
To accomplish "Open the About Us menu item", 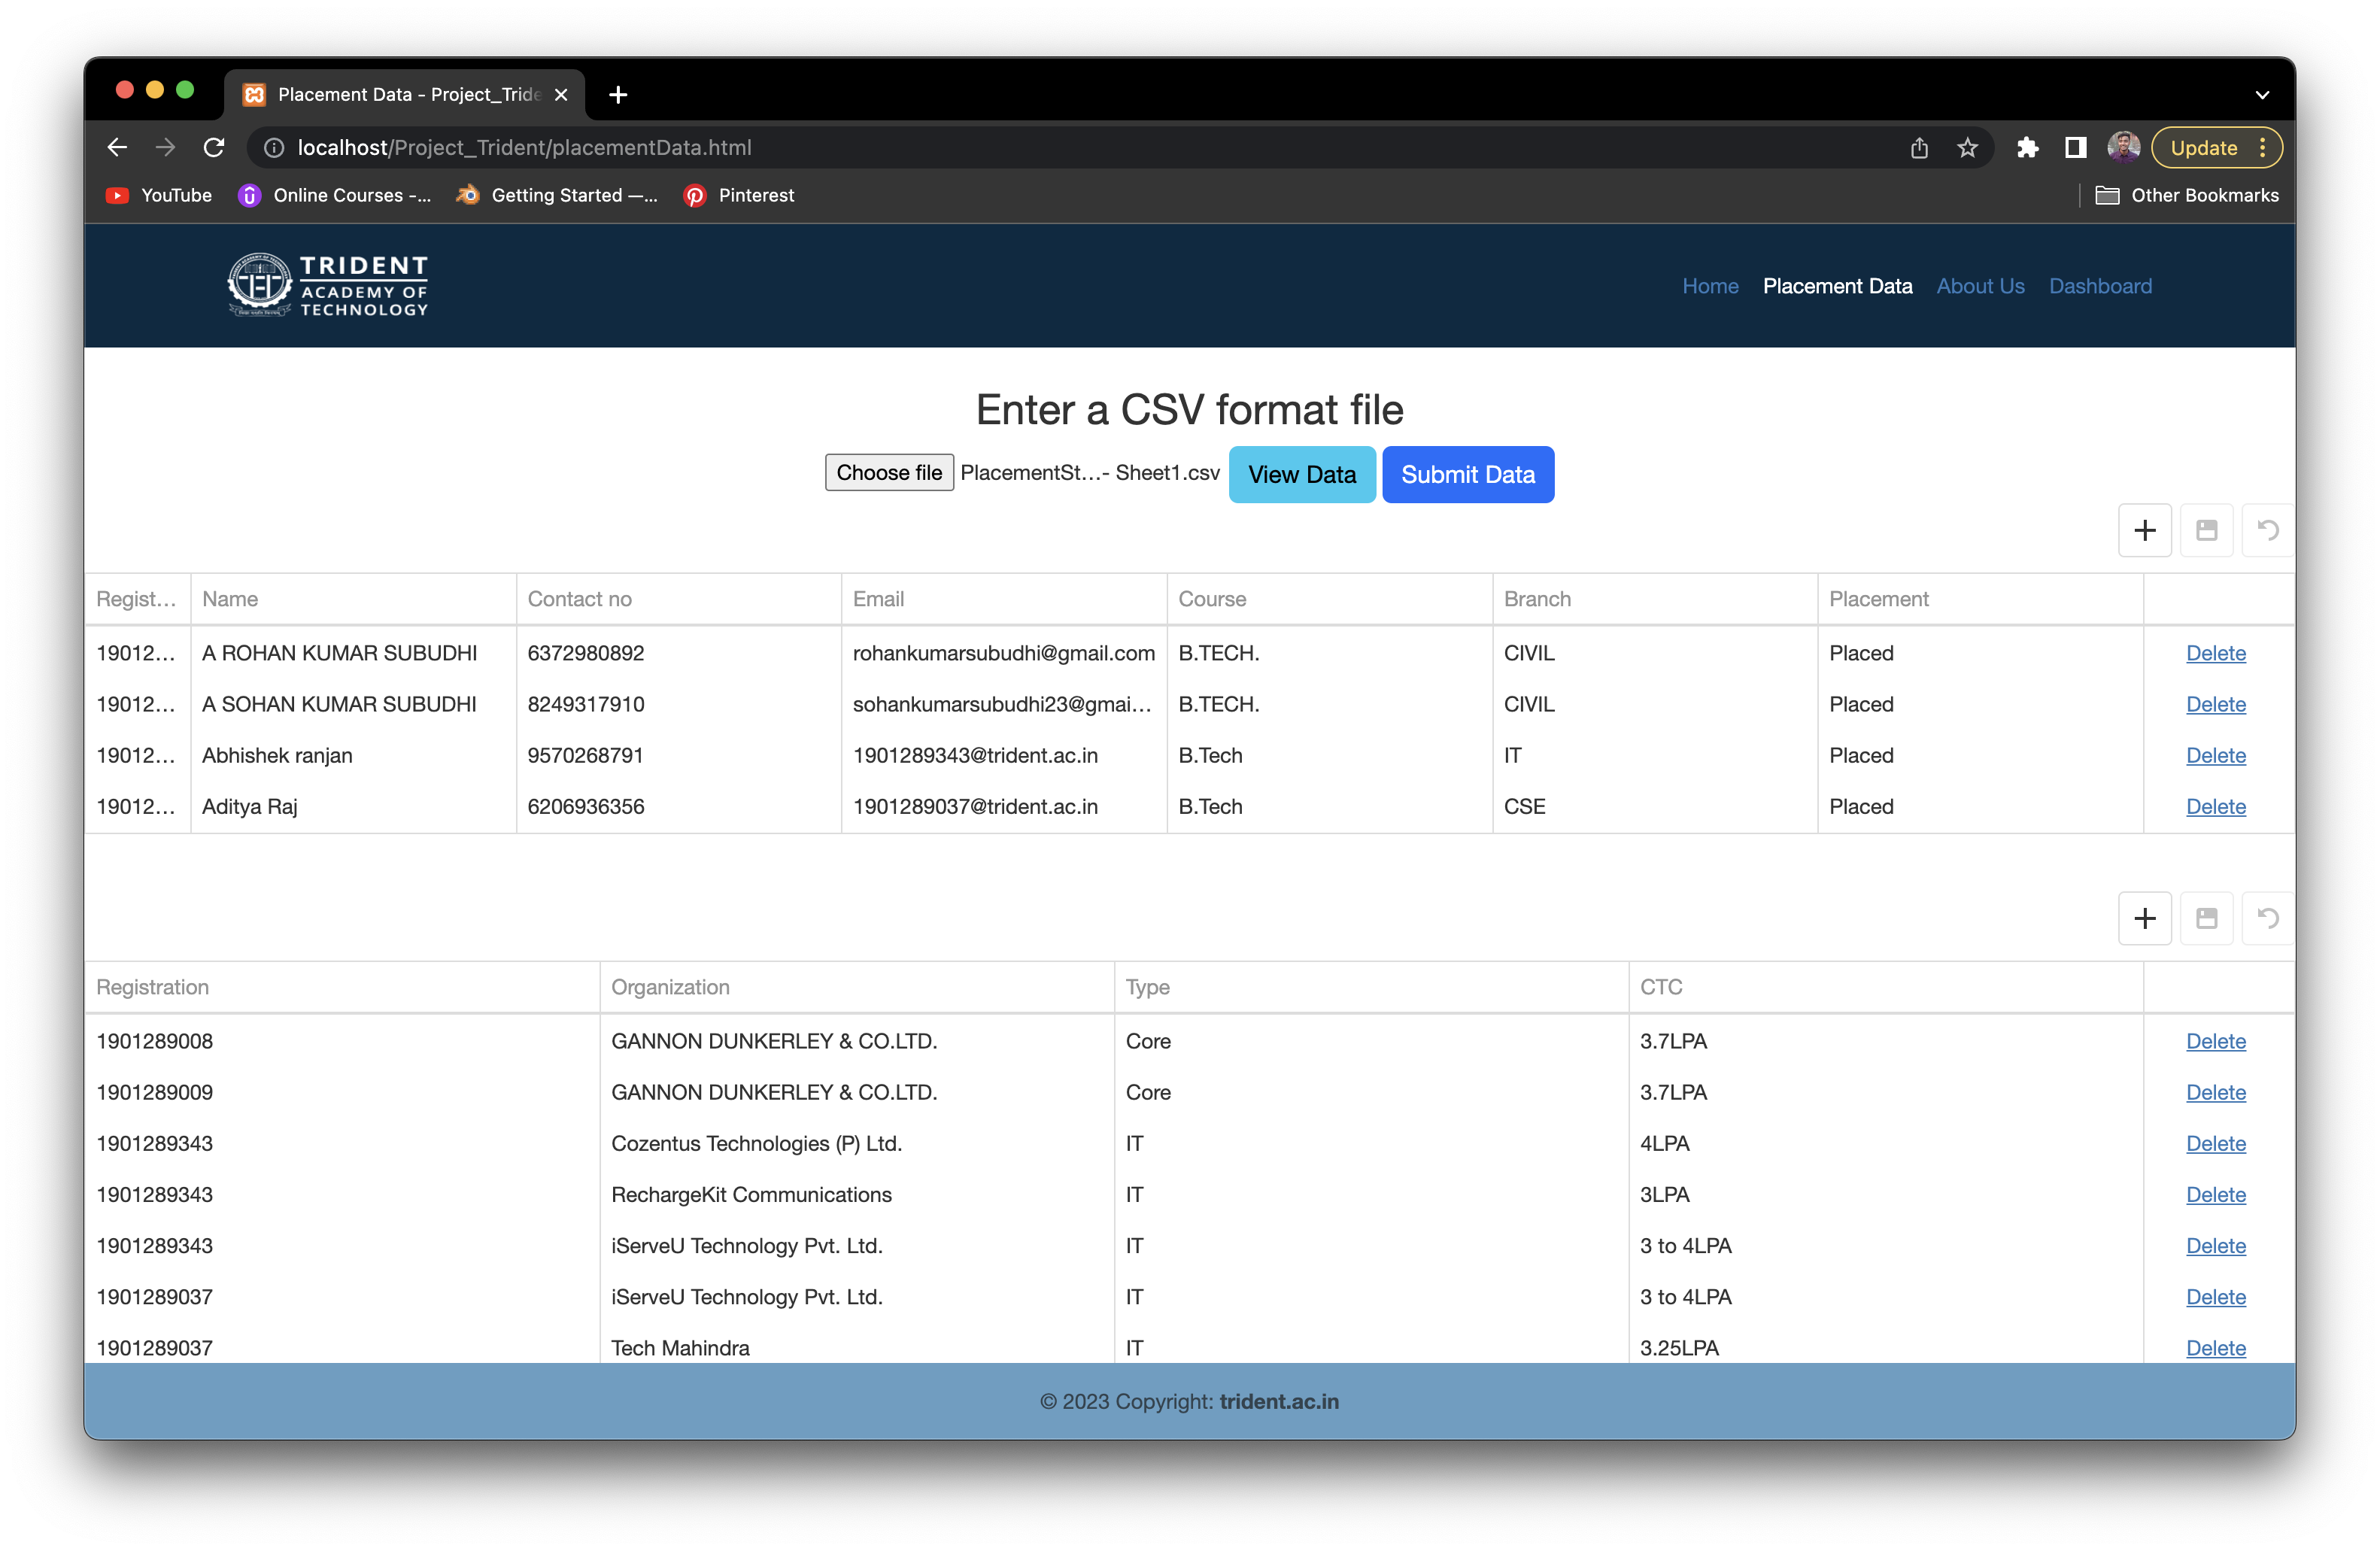I will click(x=1980, y=286).
